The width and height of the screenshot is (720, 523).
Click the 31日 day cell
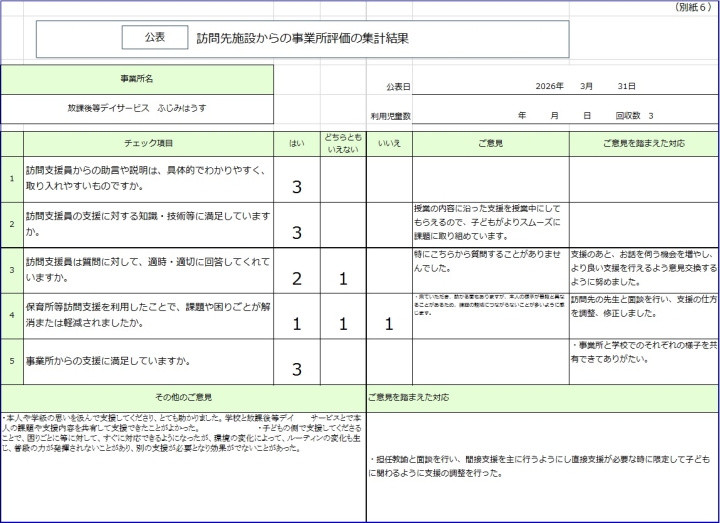click(626, 87)
